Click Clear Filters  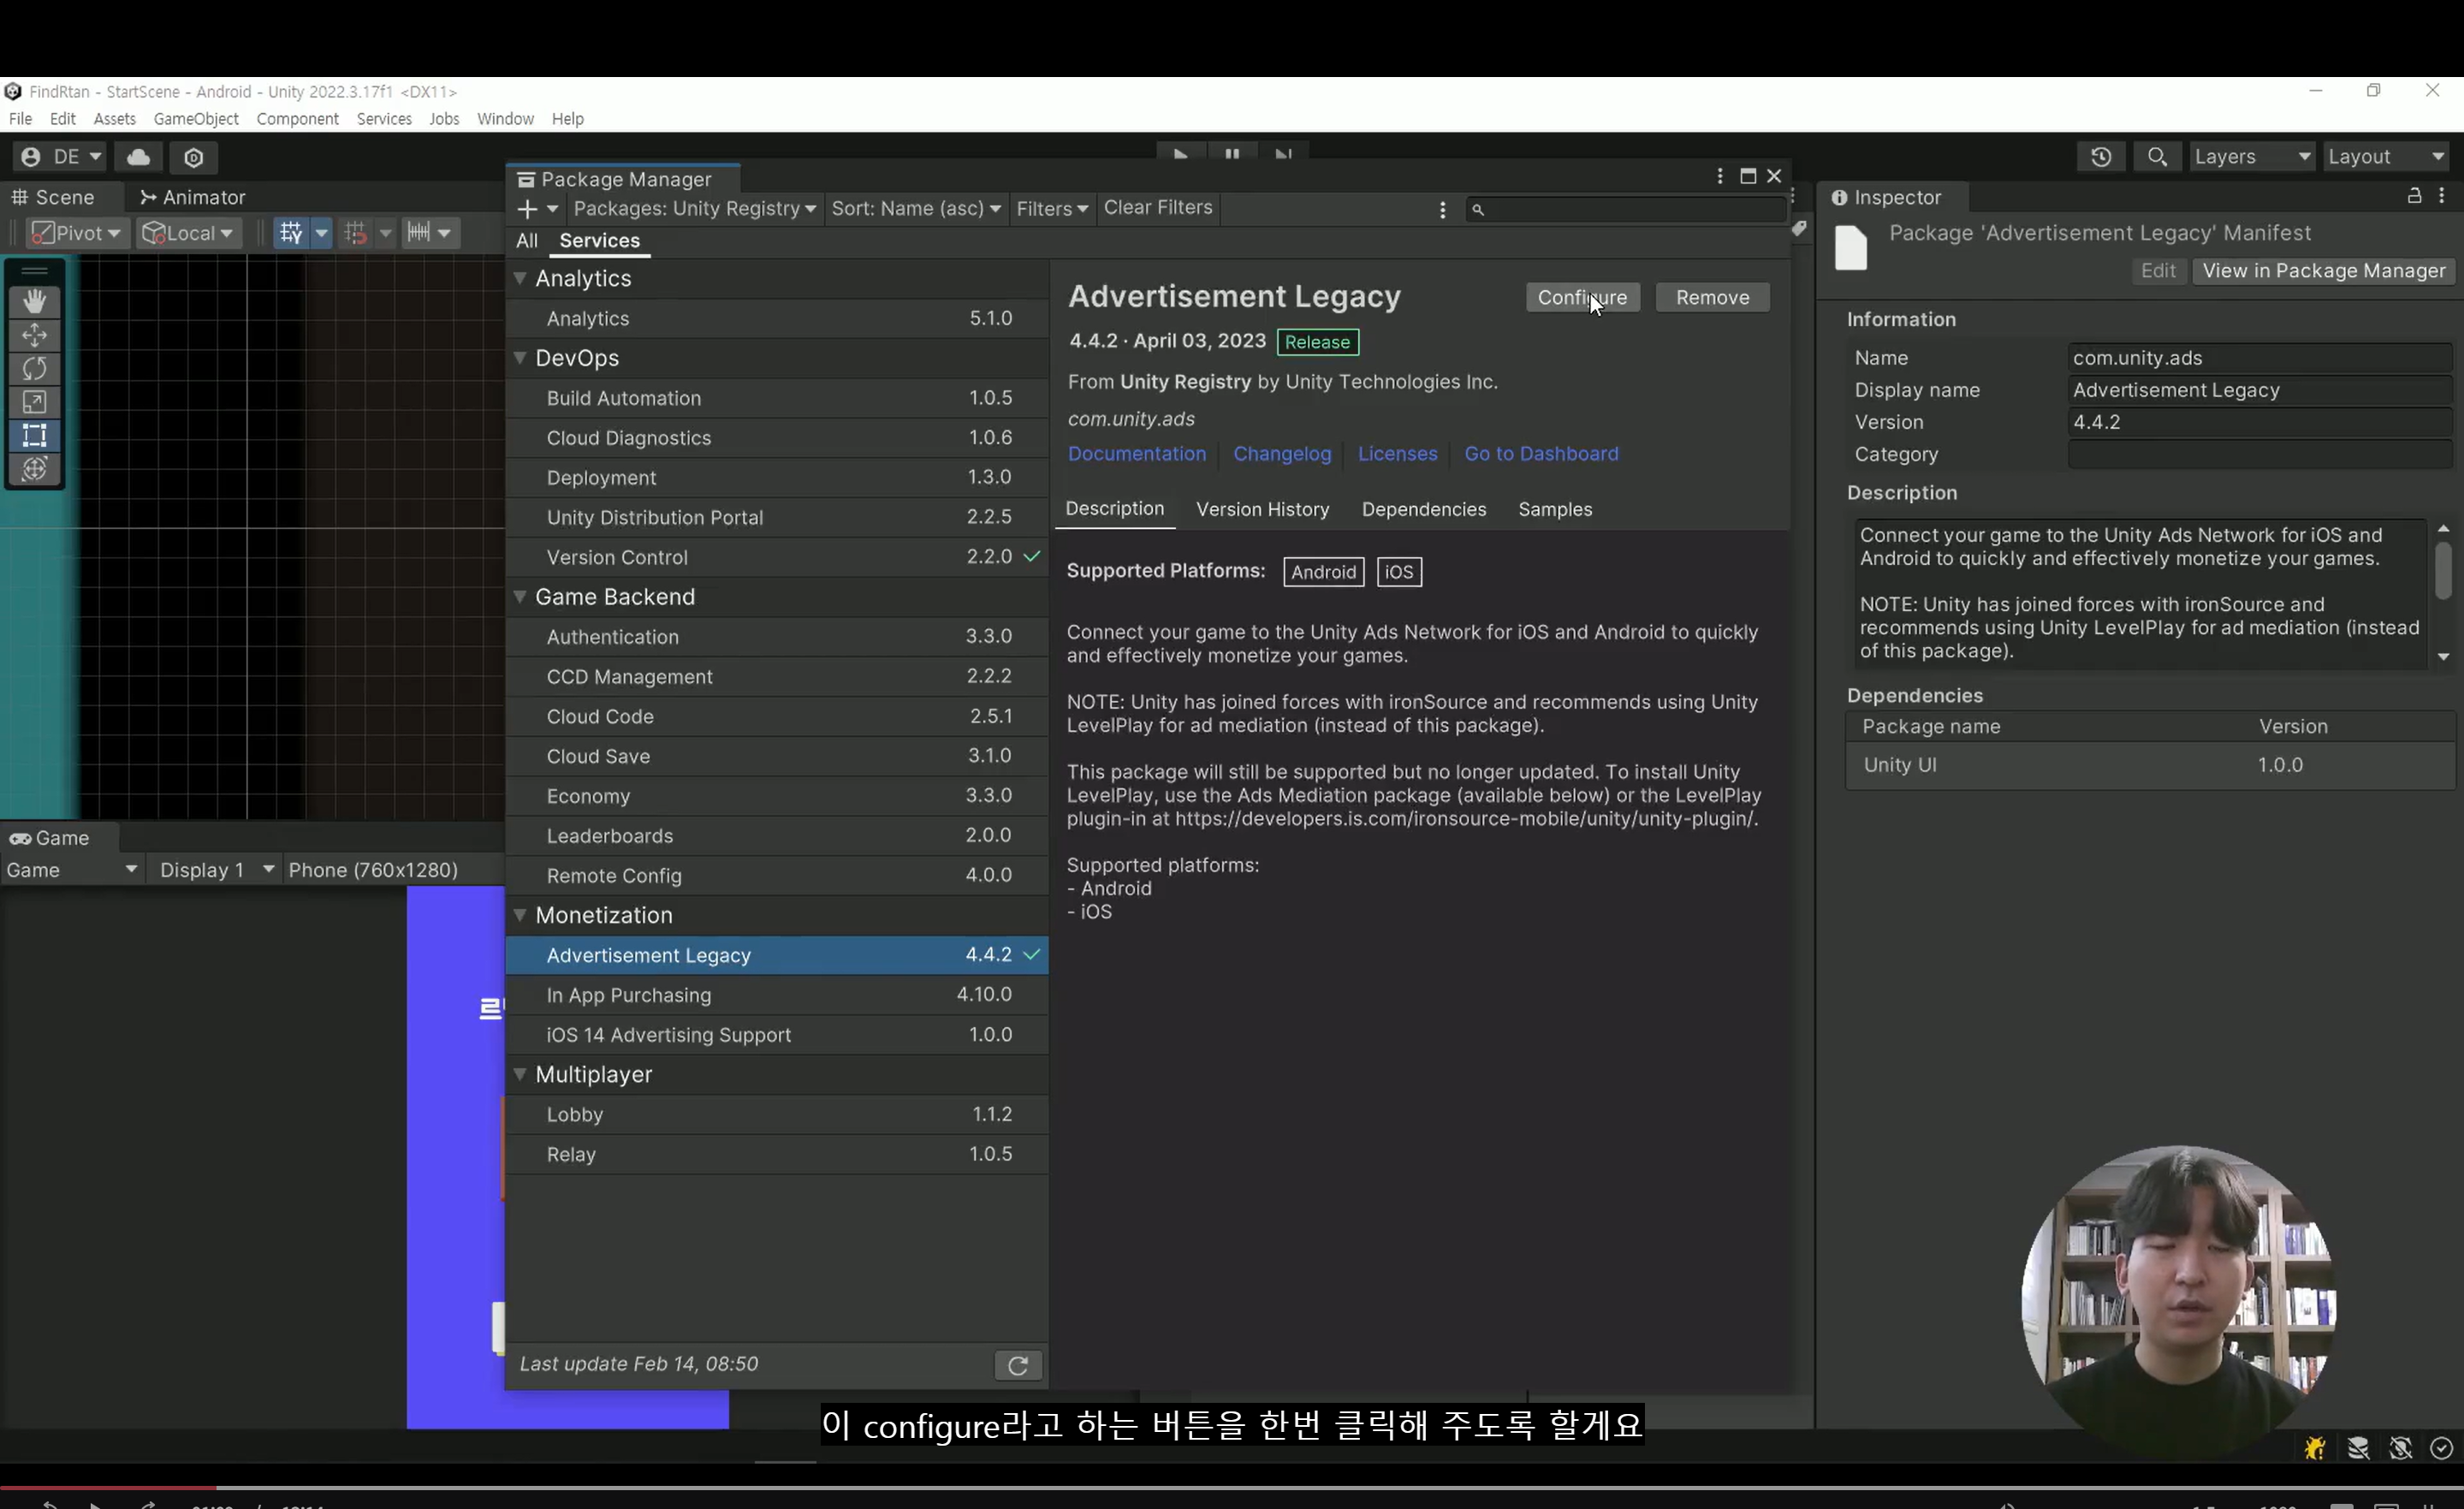[x=1158, y=208]
